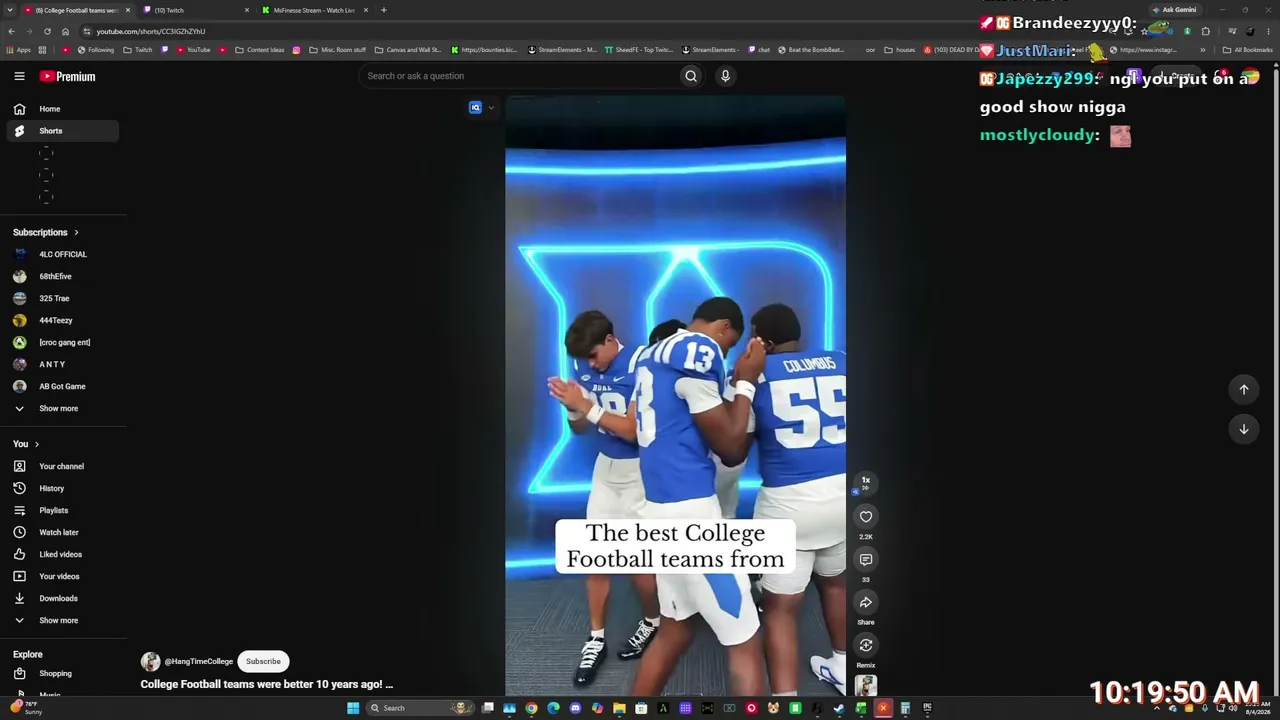The height and width of the screenshot is (720, 1280).
Task: Open the YouTube hamburger guide menu
Action: [x=19, y=76]
